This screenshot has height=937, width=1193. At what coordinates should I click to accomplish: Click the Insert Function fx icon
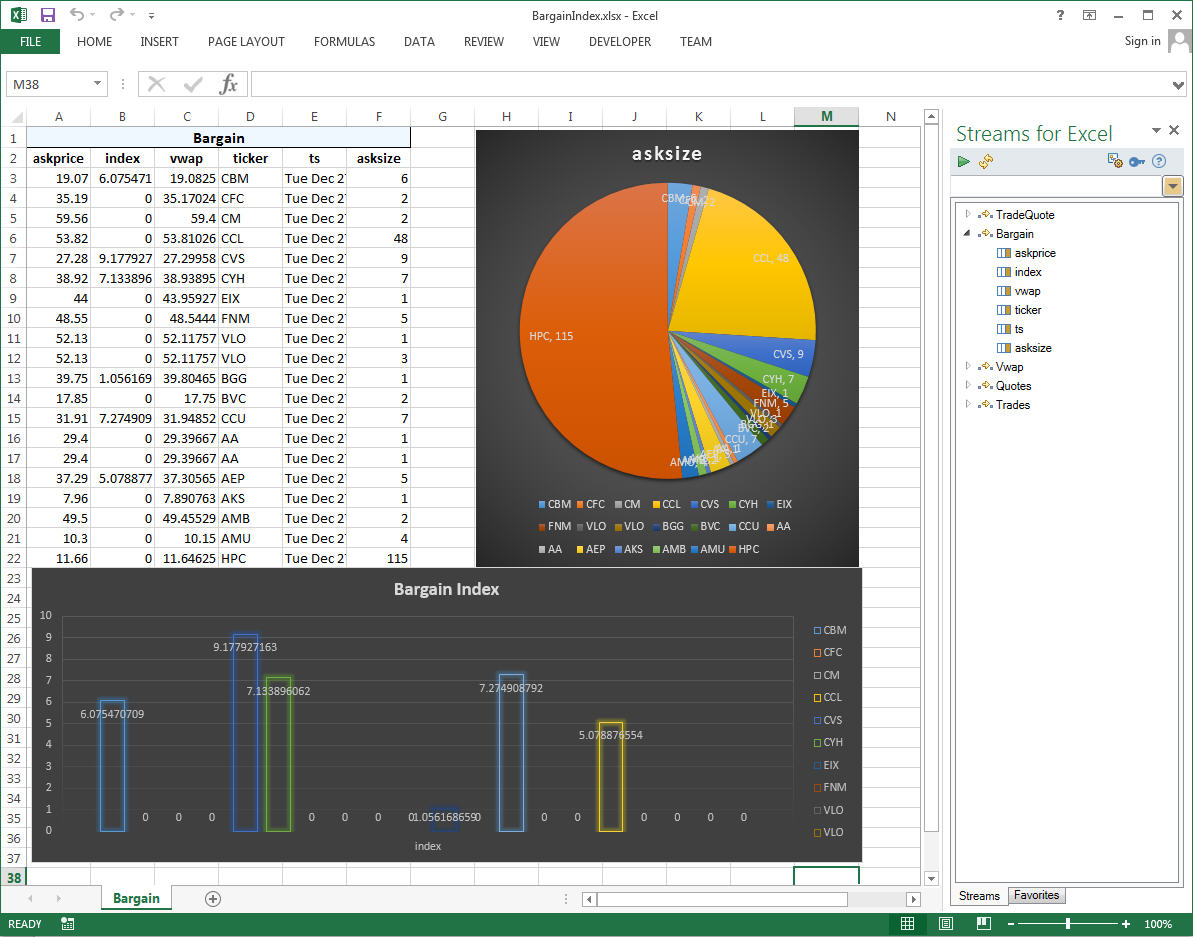click(228, 84)
